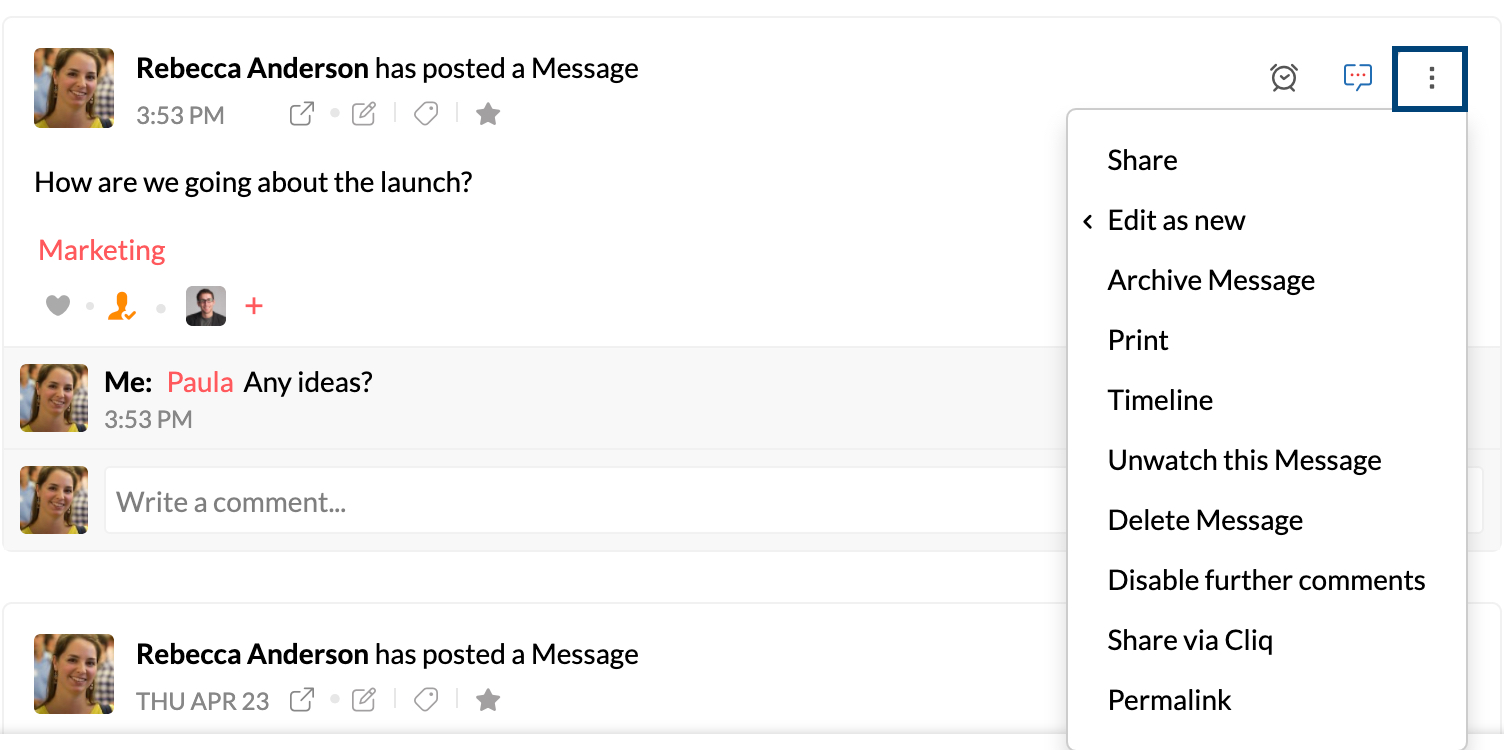
Task: Click the orange invitee user icon
Action: click(x=122, y=306)
